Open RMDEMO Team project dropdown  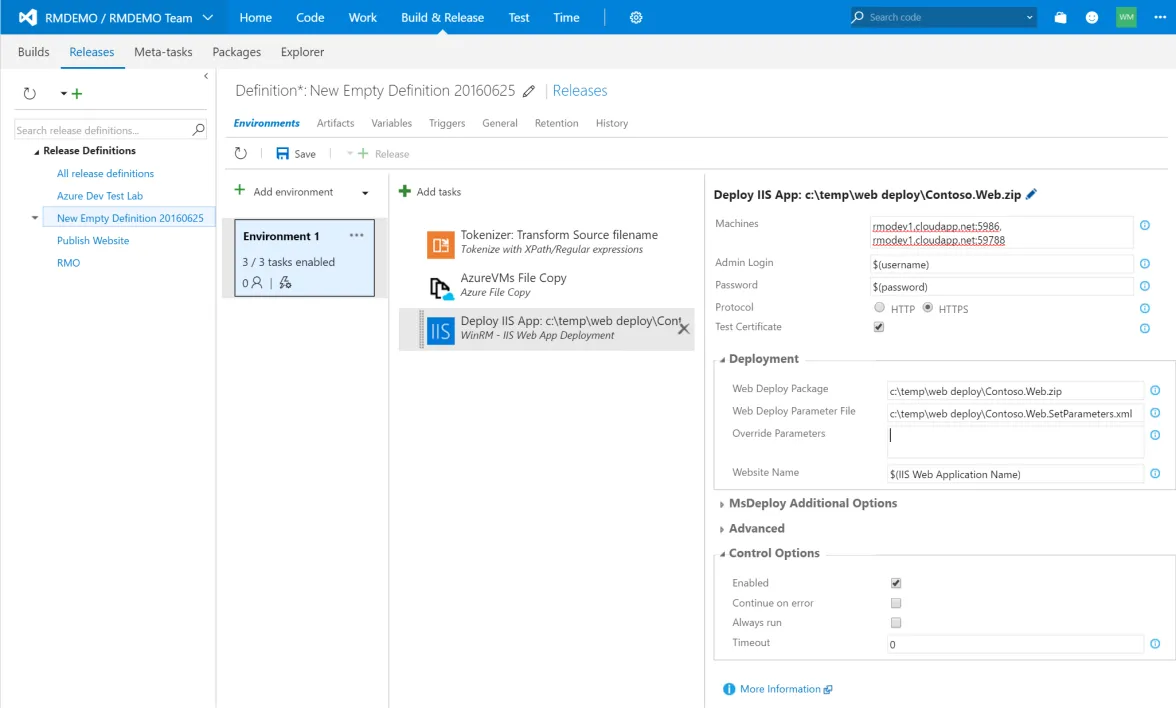[x=208, y=17]
